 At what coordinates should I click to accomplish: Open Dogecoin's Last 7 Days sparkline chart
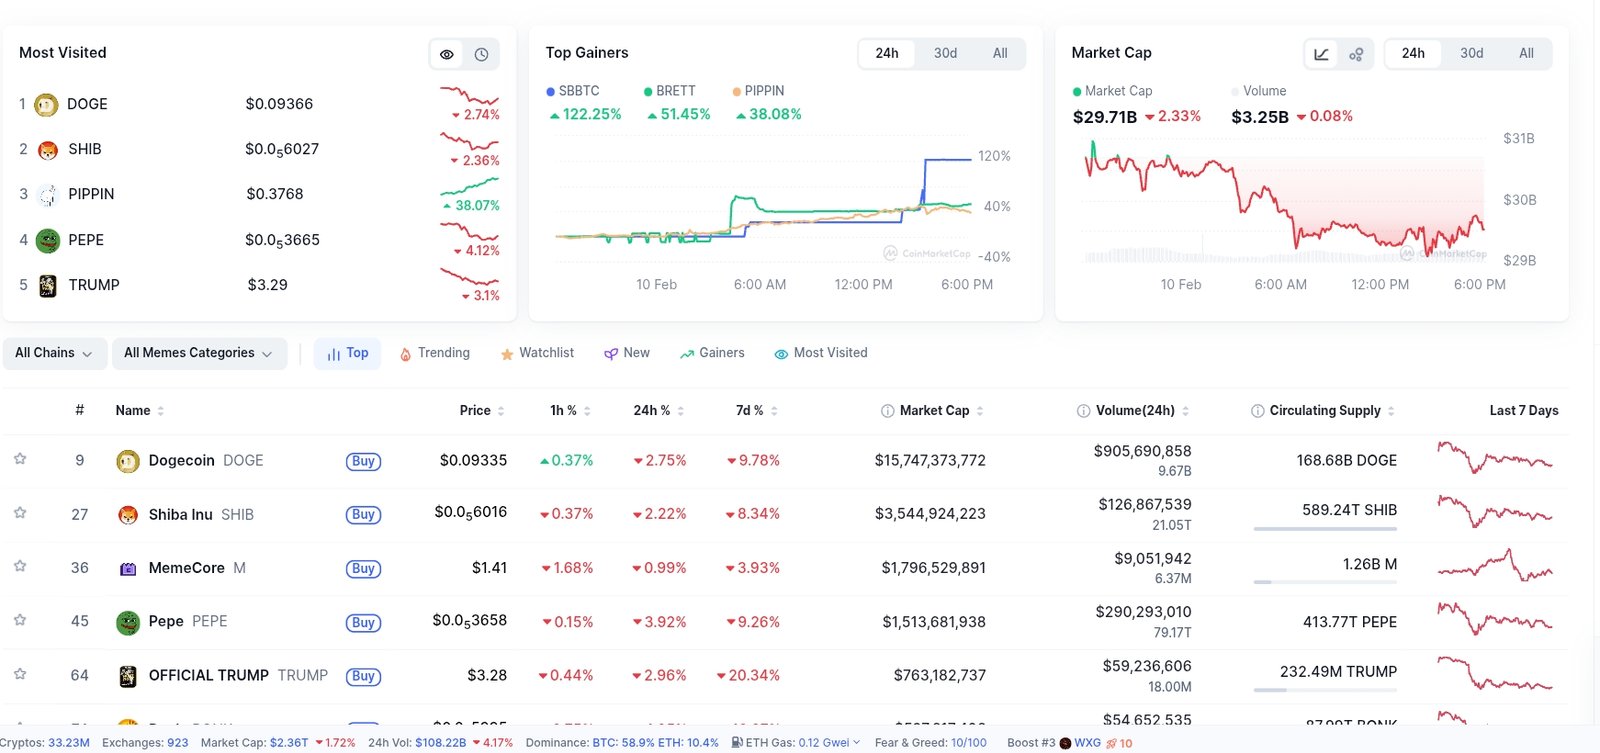point(1494,459)
